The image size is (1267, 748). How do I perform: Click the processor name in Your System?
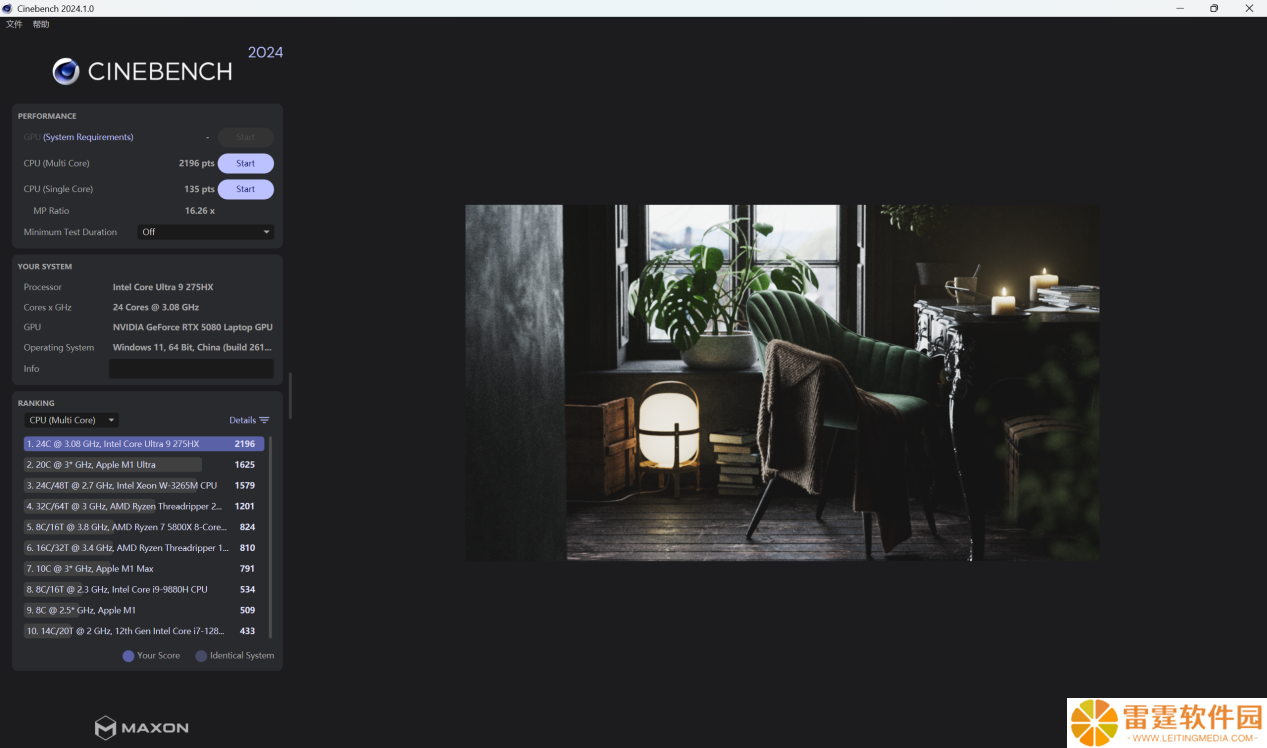click(163, 287)
